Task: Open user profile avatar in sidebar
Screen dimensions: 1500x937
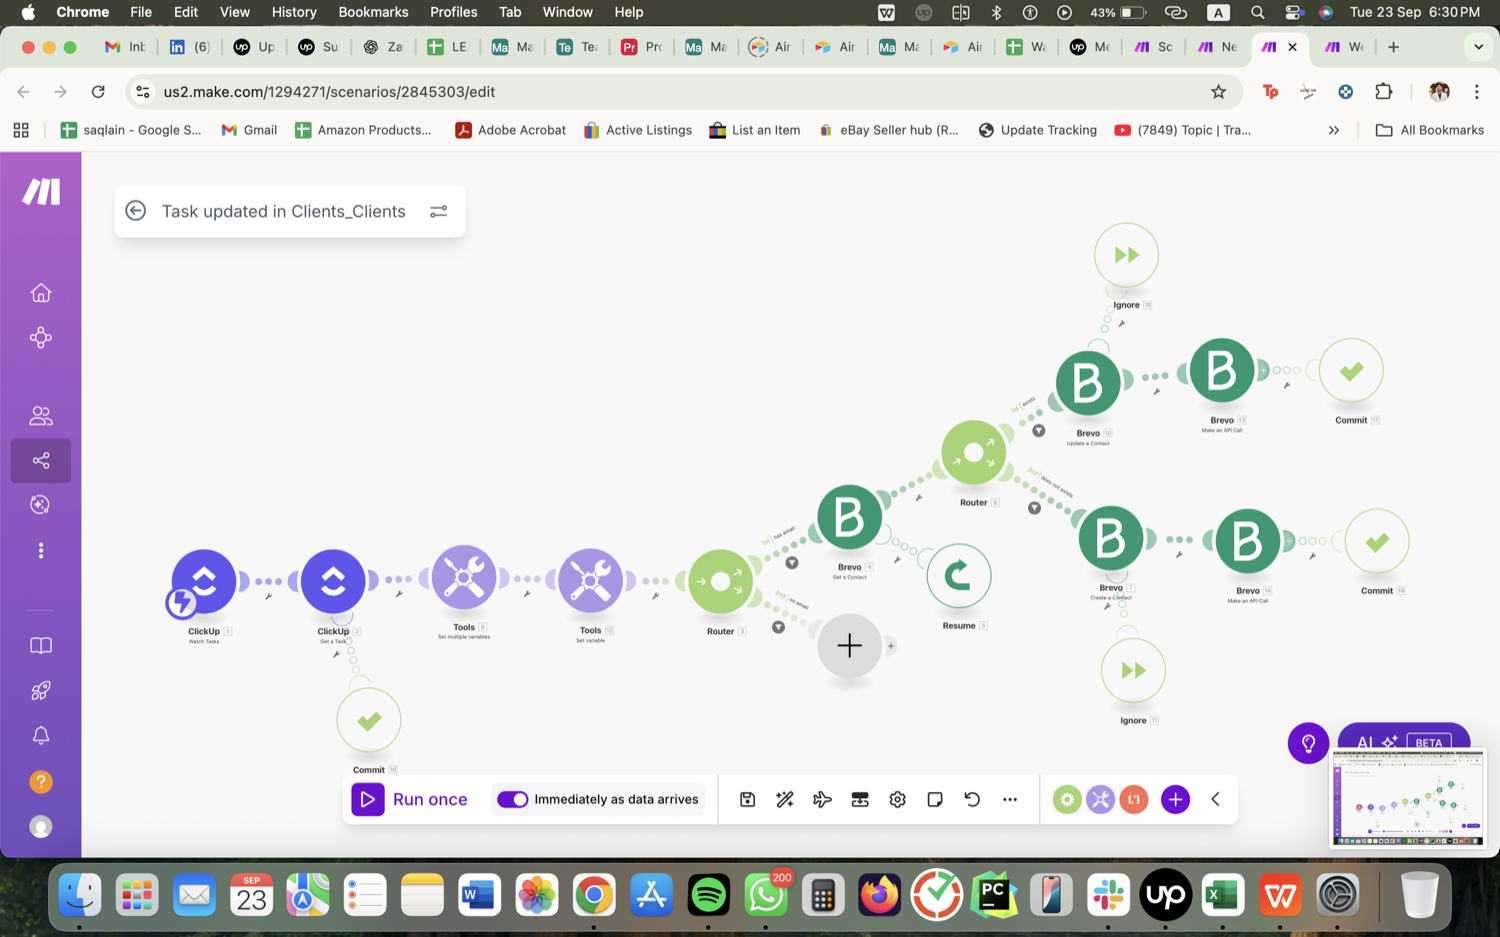Action: point(41,826)
